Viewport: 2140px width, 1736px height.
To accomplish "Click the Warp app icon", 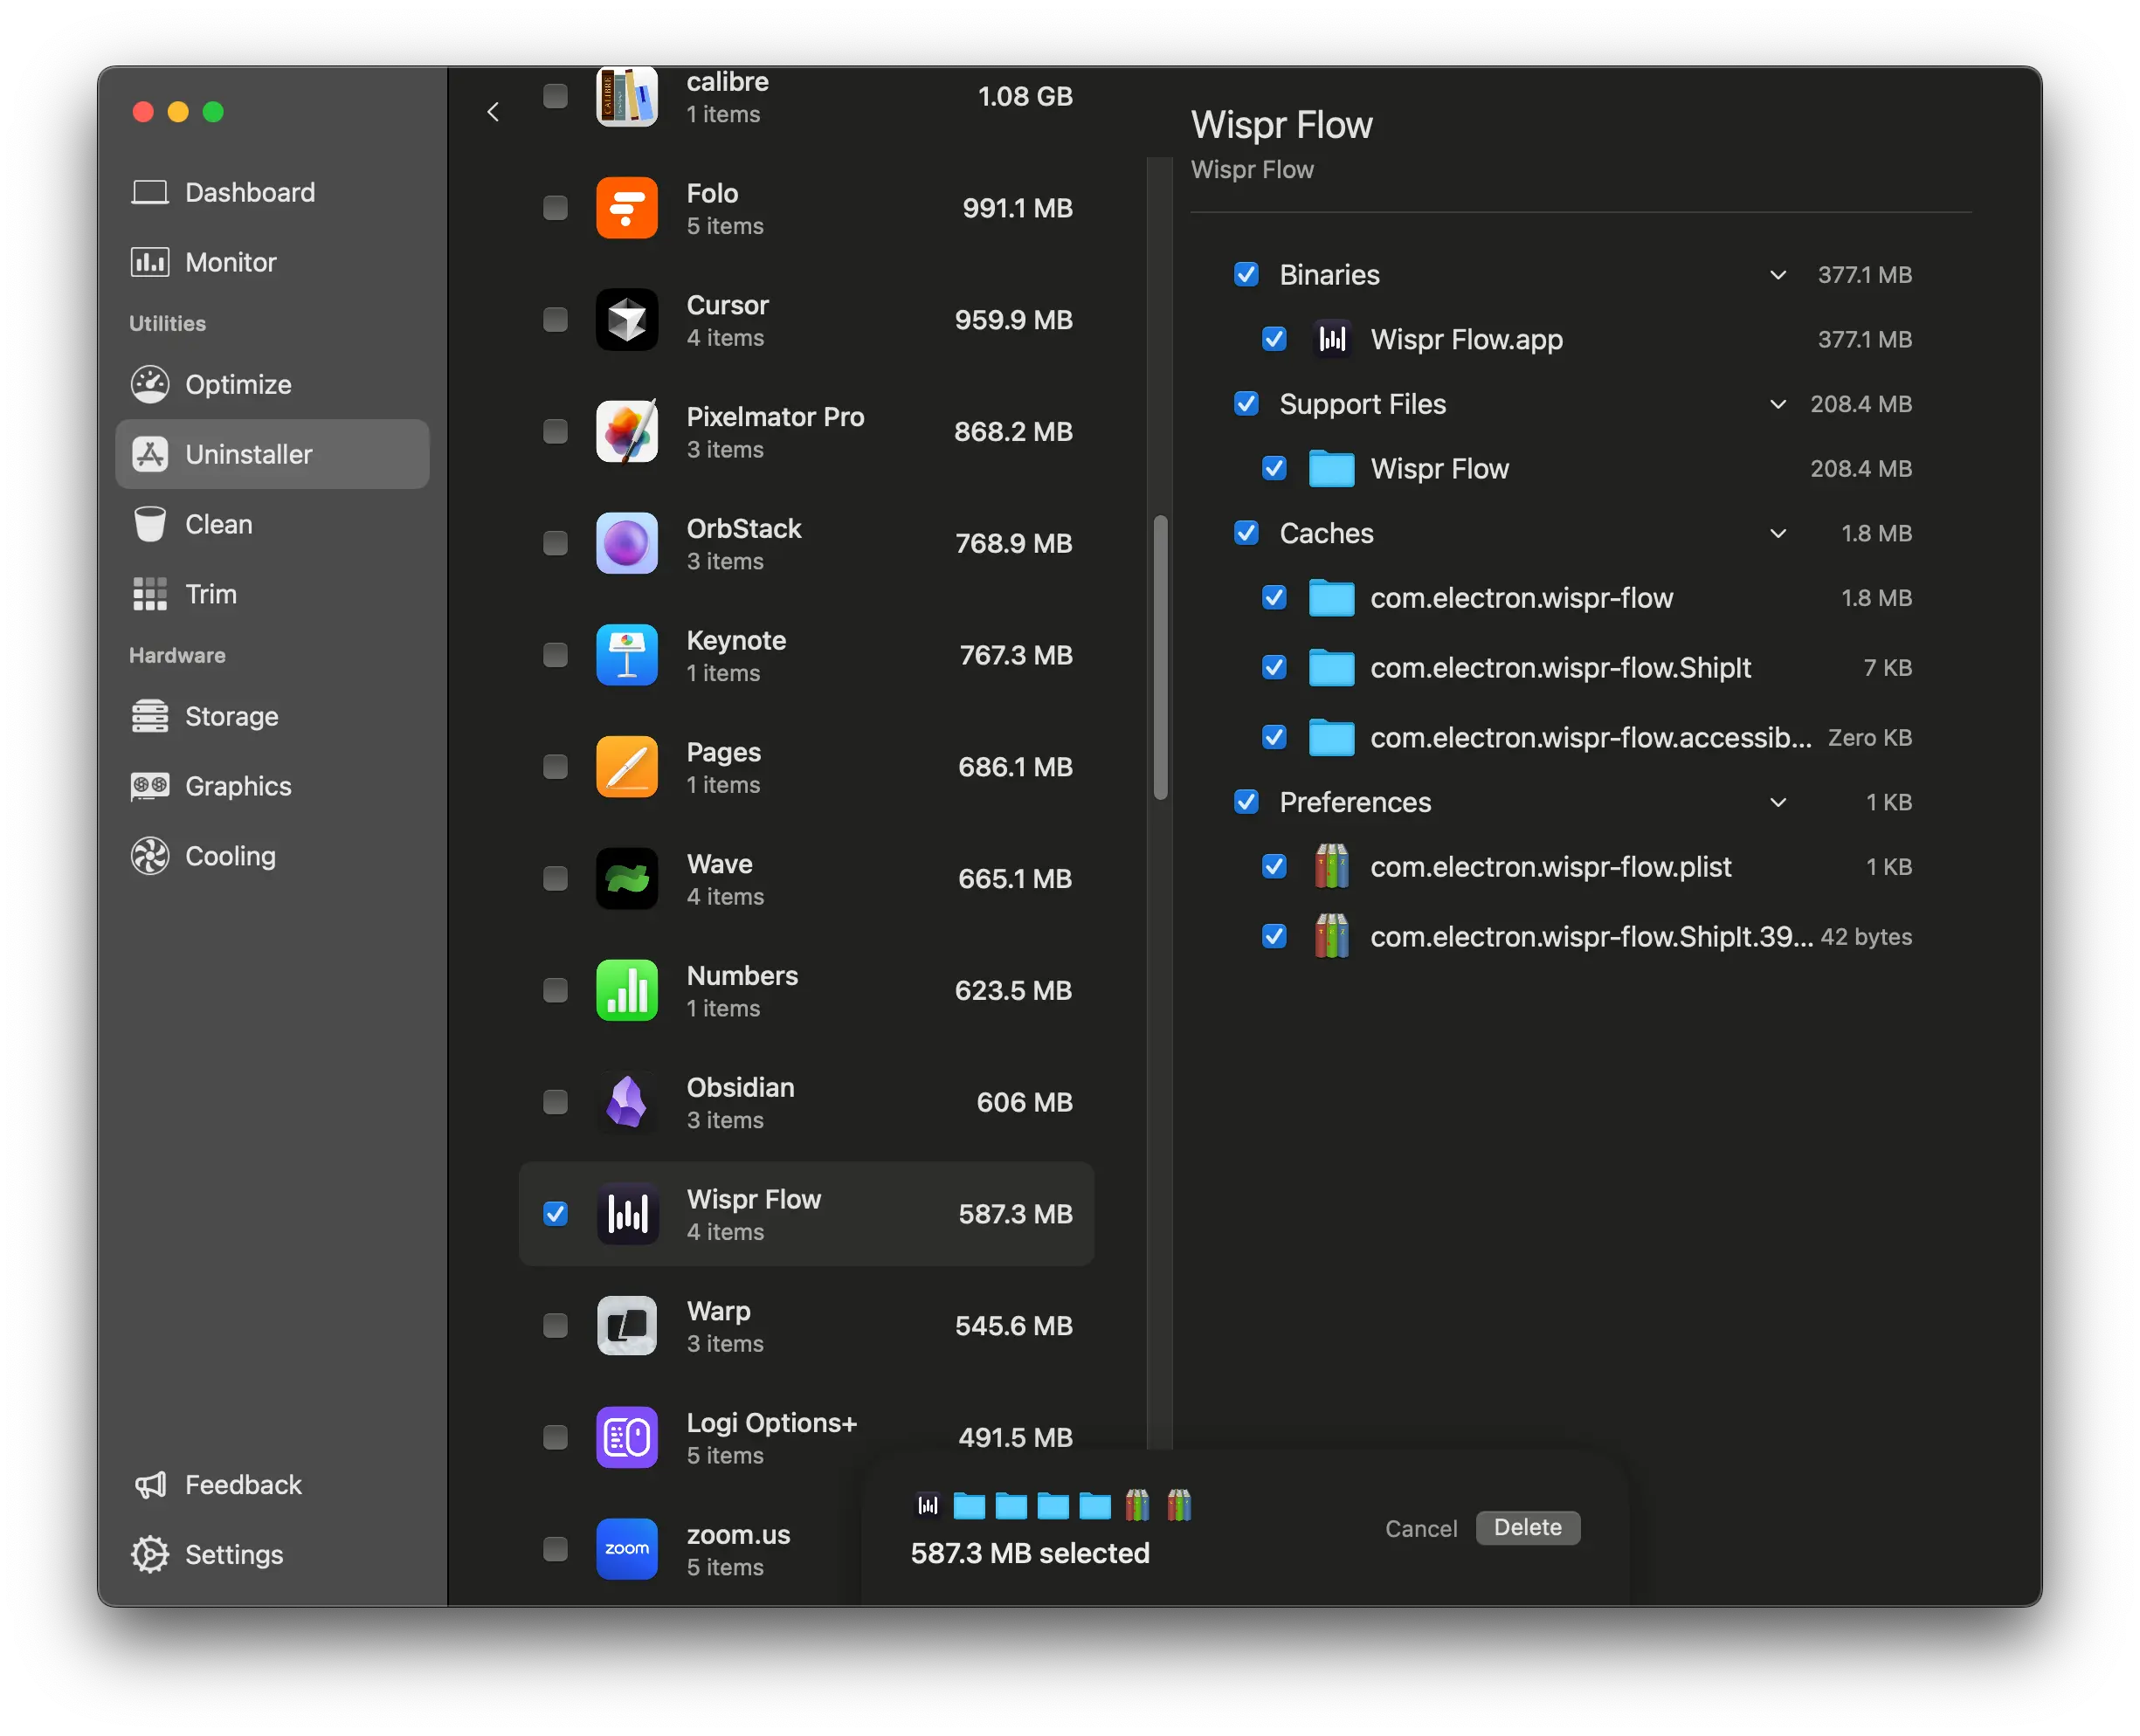I will tap(627, 1326).
